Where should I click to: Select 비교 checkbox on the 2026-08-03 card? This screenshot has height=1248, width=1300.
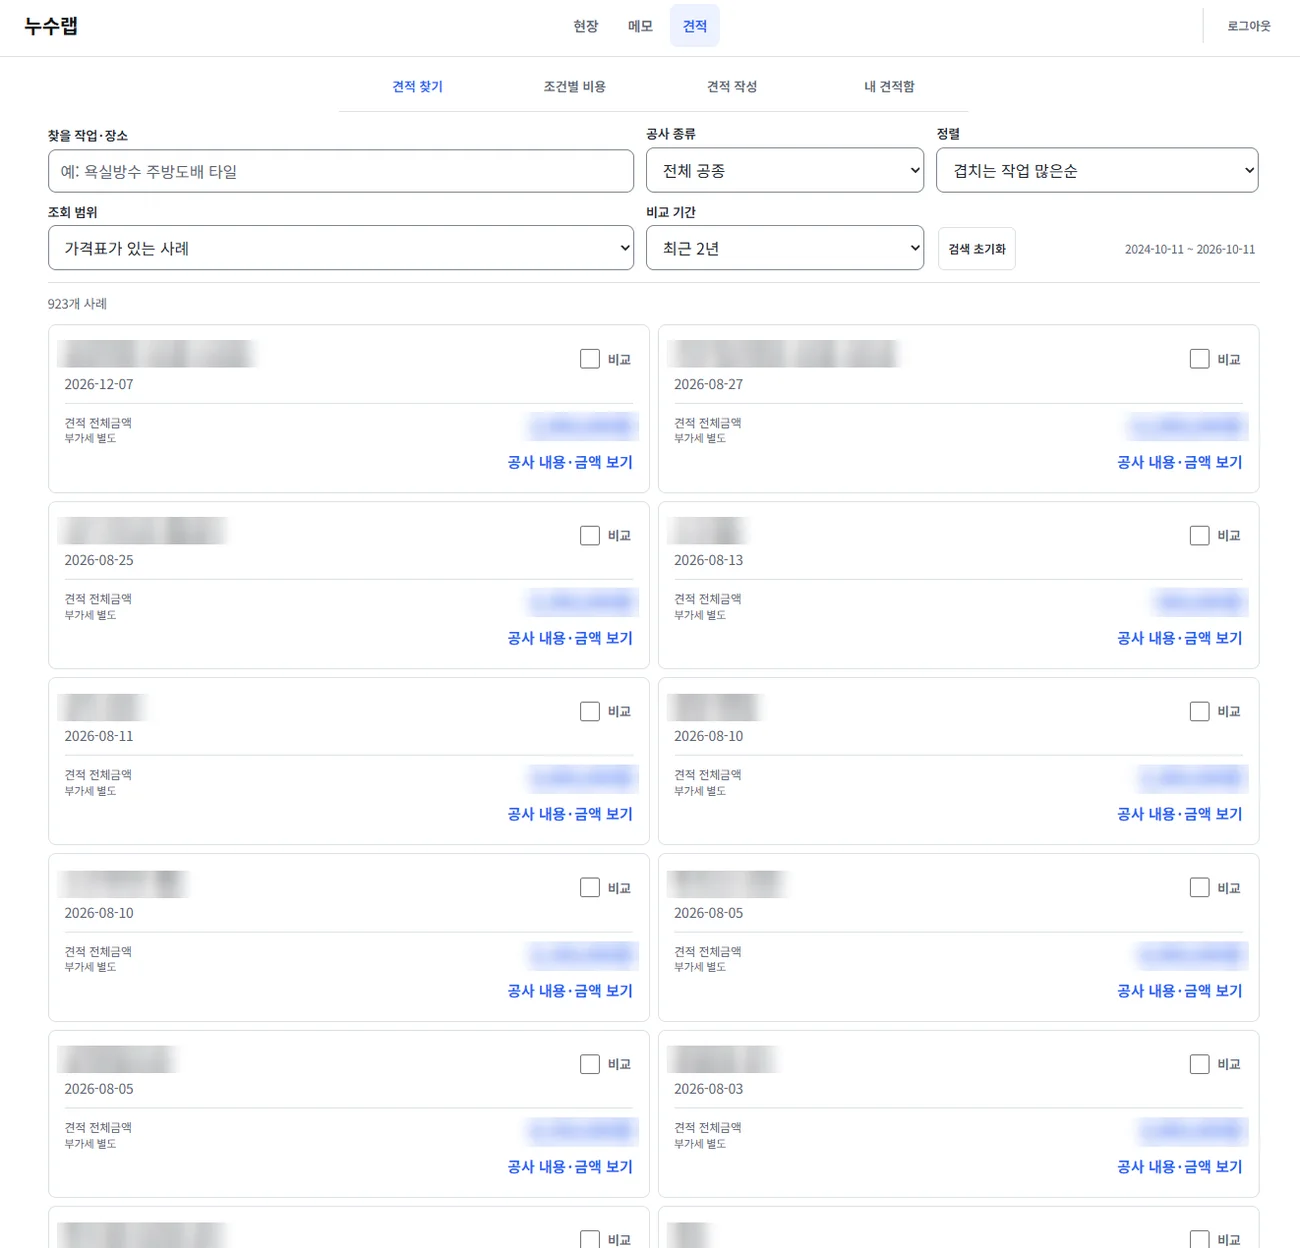click(x=1200, y=1065)
